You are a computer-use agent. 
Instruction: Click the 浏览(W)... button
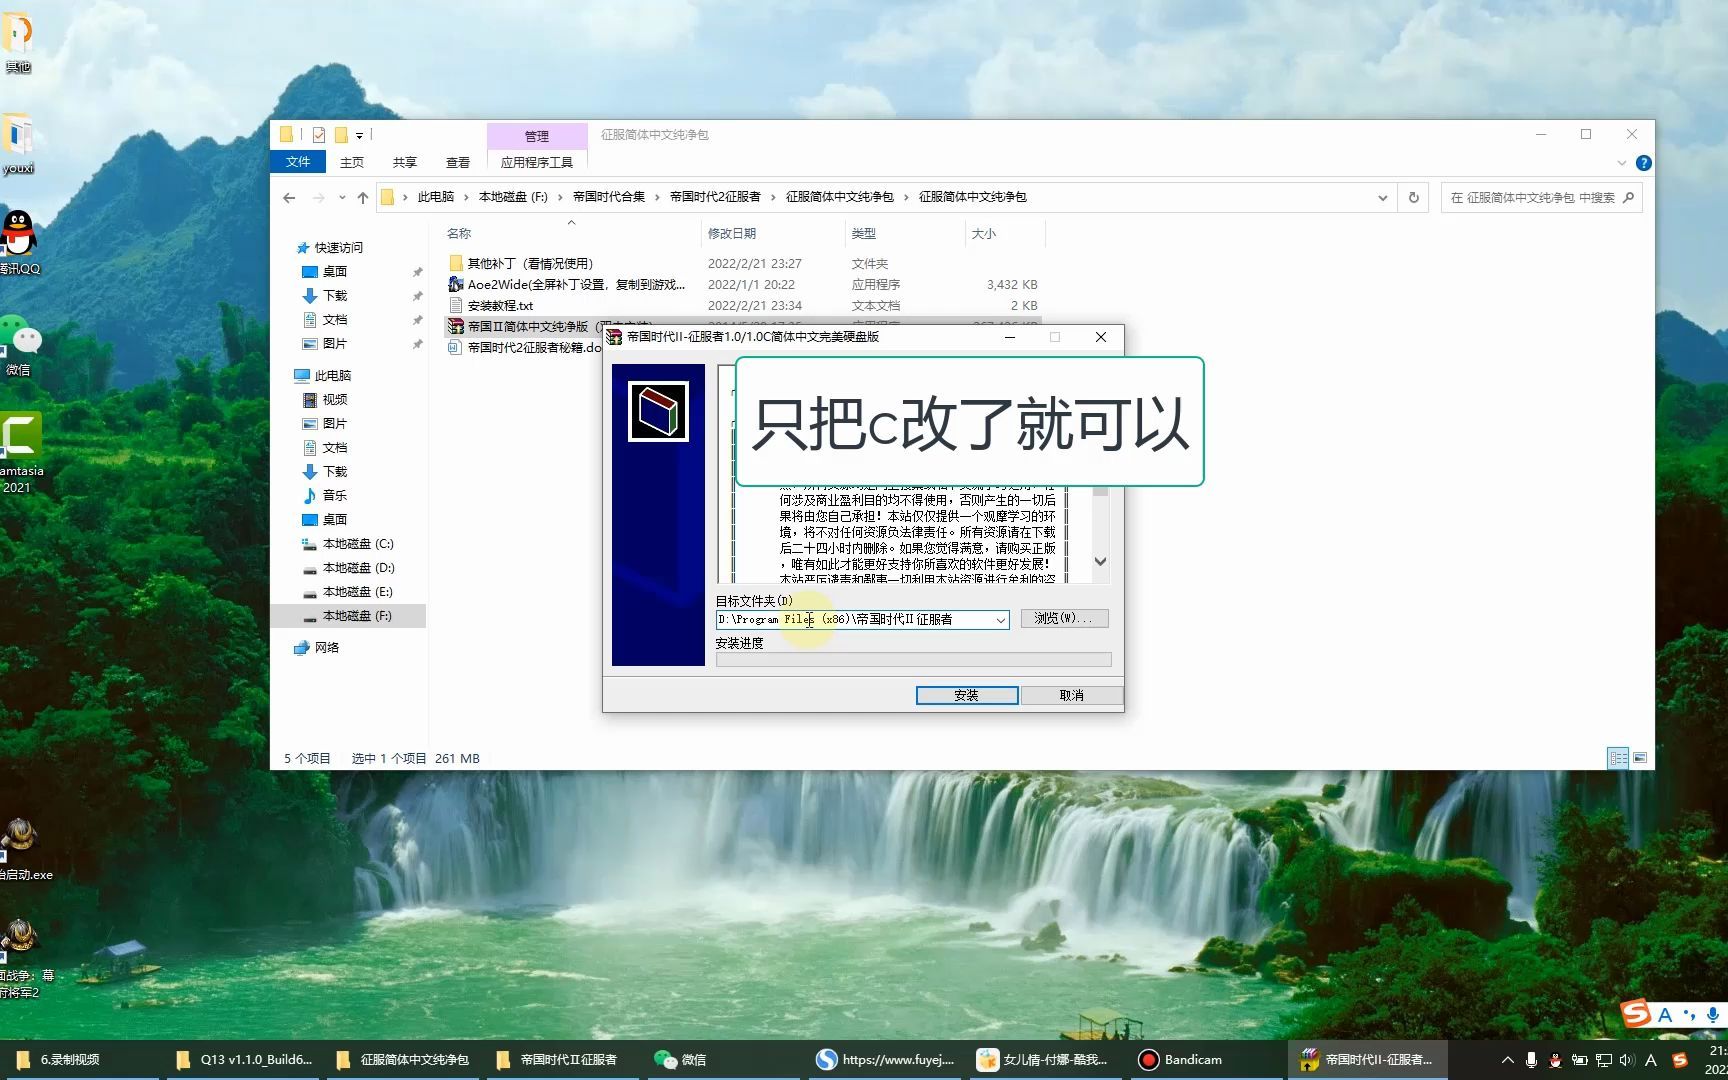pos(1064,619)
